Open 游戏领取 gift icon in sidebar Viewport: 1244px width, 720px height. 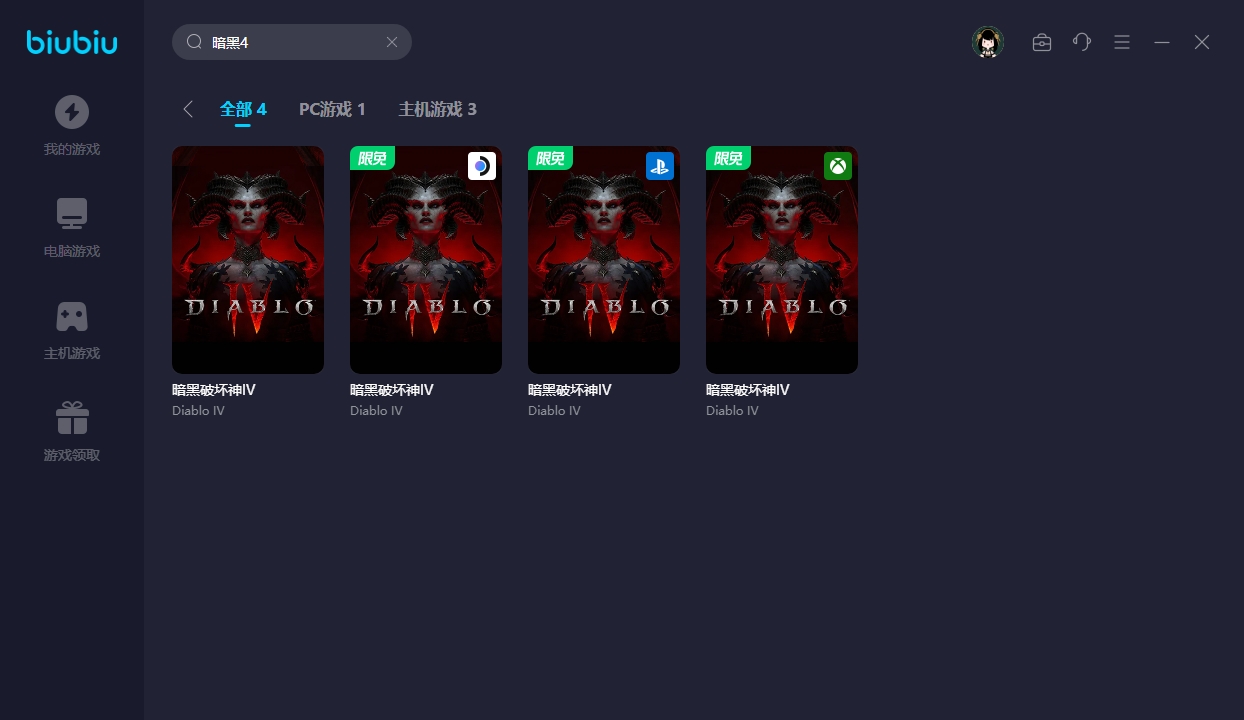72,418
